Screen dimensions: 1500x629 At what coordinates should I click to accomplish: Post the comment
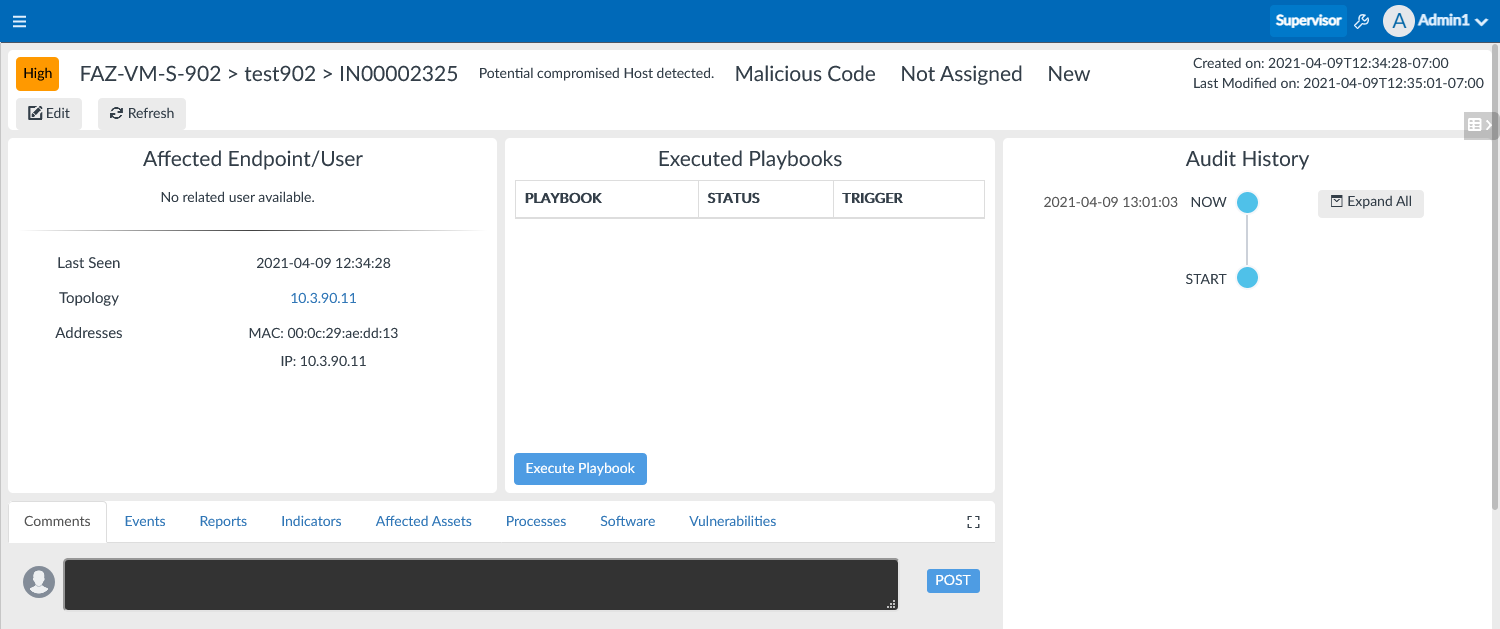(x=953, y=581)
